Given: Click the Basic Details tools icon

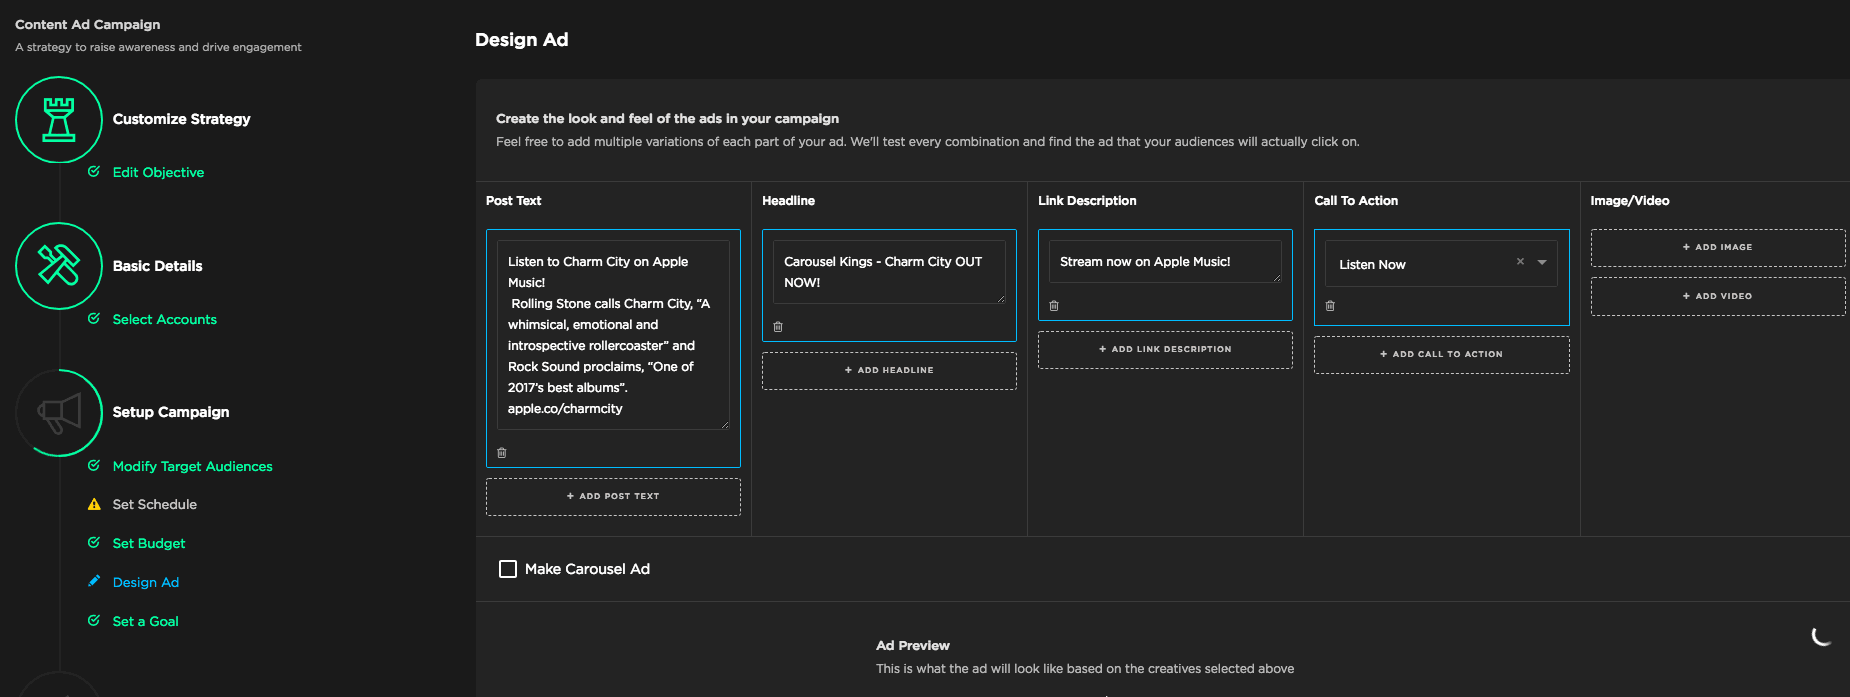Looking at the screenshot, I should (59, 266).
